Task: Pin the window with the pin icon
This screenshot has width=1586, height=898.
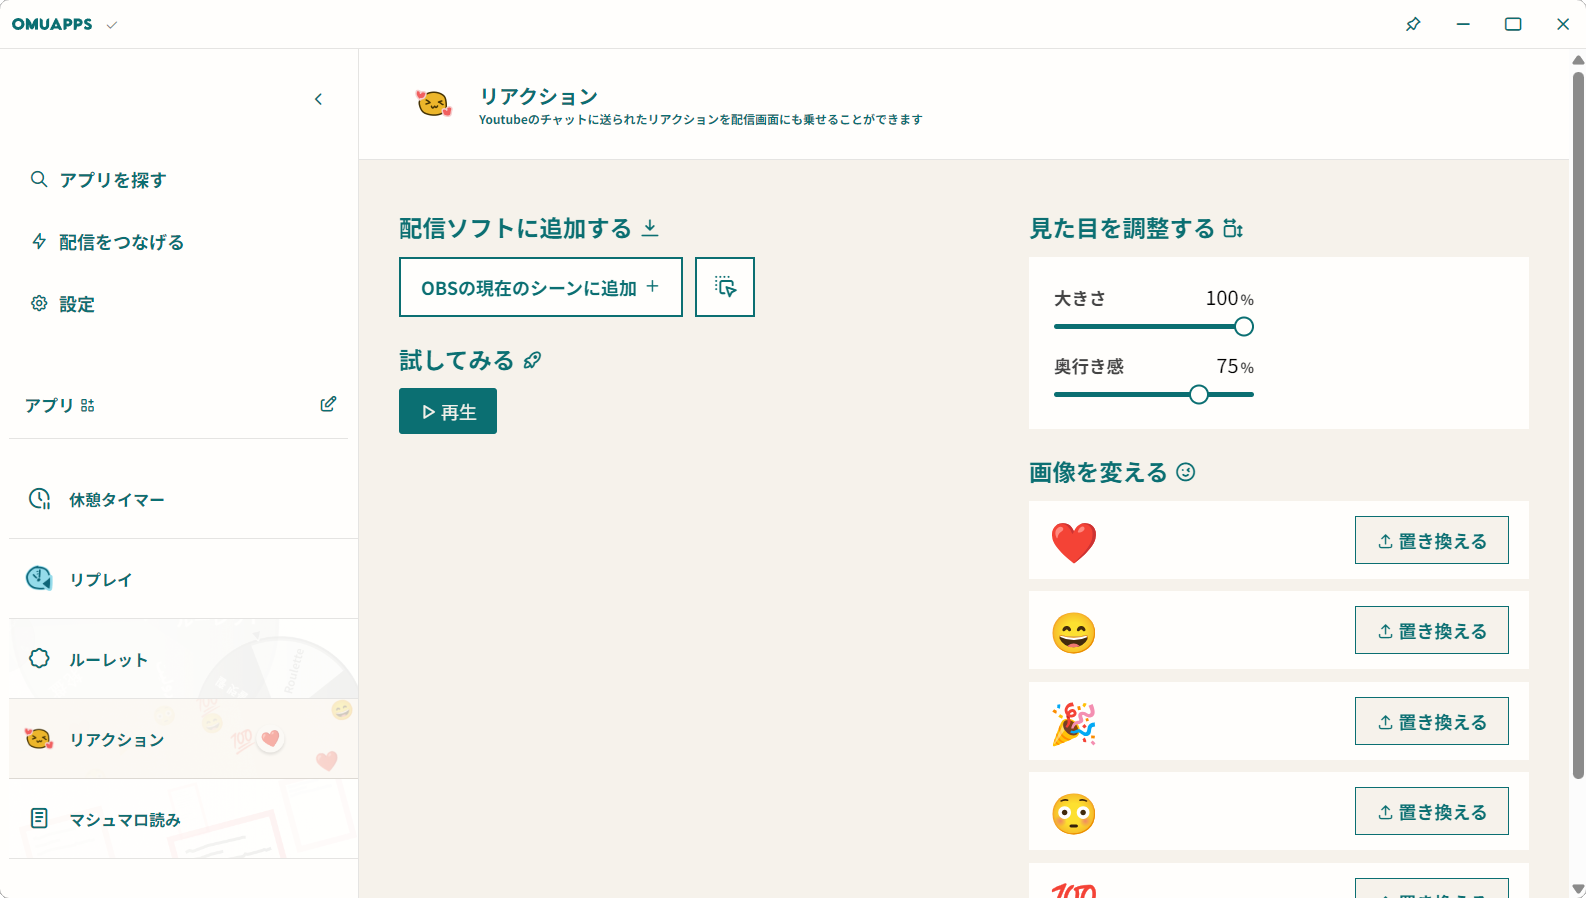Action: point(1413,24)
